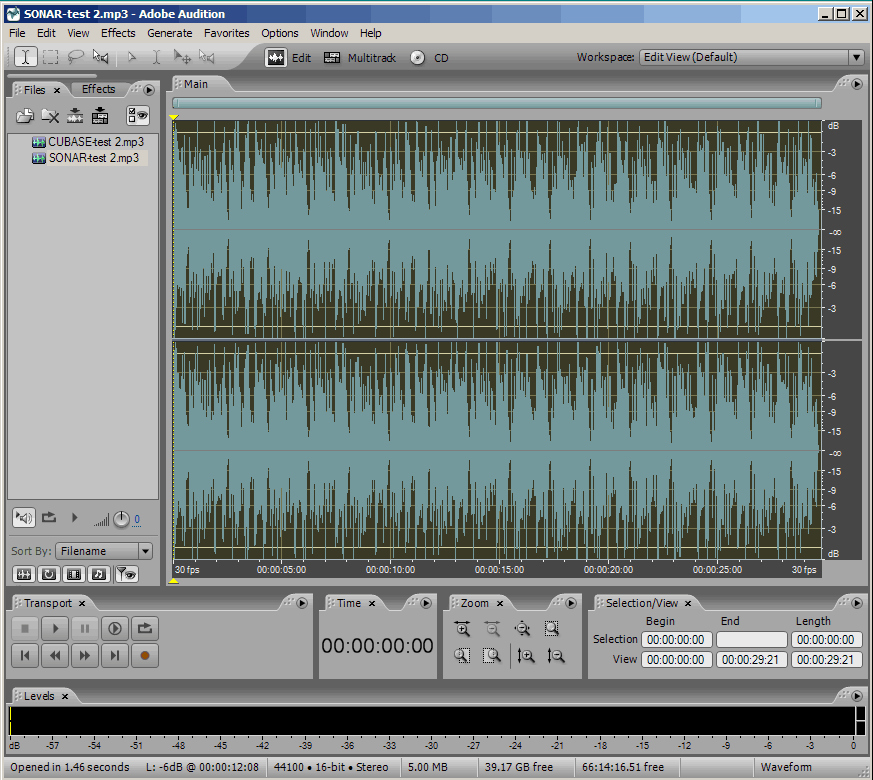The width and height of the screenshot is (873, 780).
Task: Click the preview volume knob
Action: (x=121, y=519)
